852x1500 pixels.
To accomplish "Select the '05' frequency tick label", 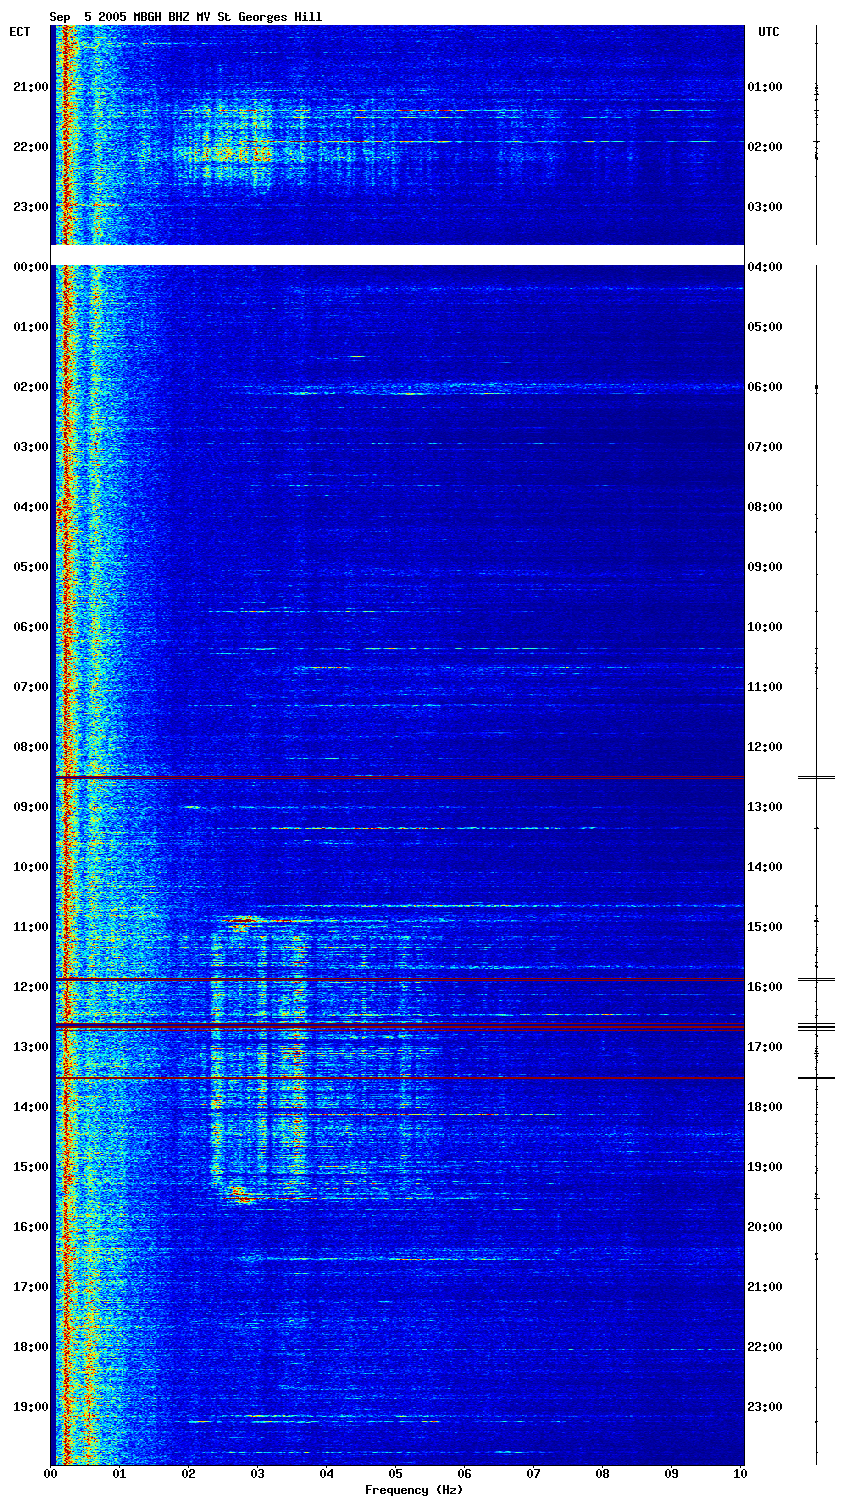I will pyautogui.click(x=396, y=1474).
